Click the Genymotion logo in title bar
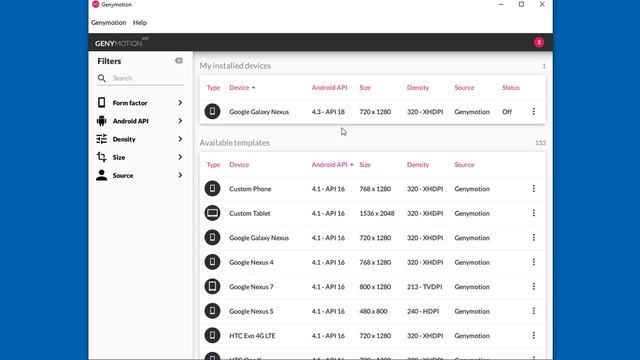This screenshot has width=640, height=360. point(96,4)
